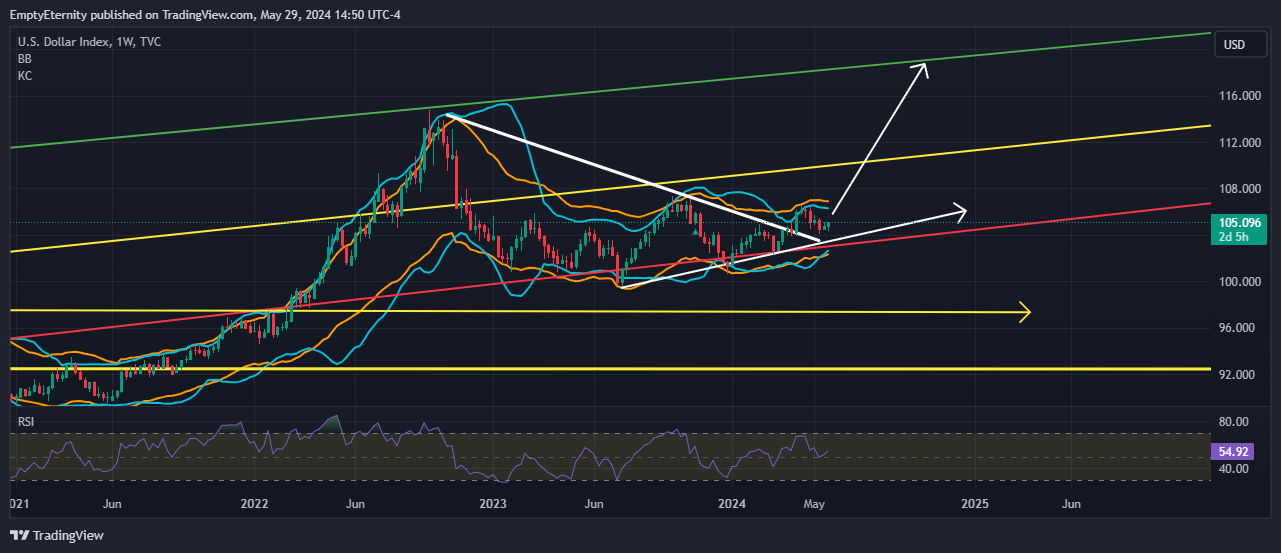
Task: Select the U.S. Dollar Index symbol title
Action: 89,42
